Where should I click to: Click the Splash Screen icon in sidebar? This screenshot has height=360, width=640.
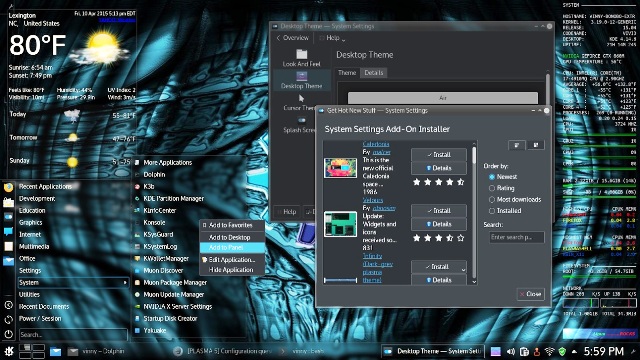point(302,120)
